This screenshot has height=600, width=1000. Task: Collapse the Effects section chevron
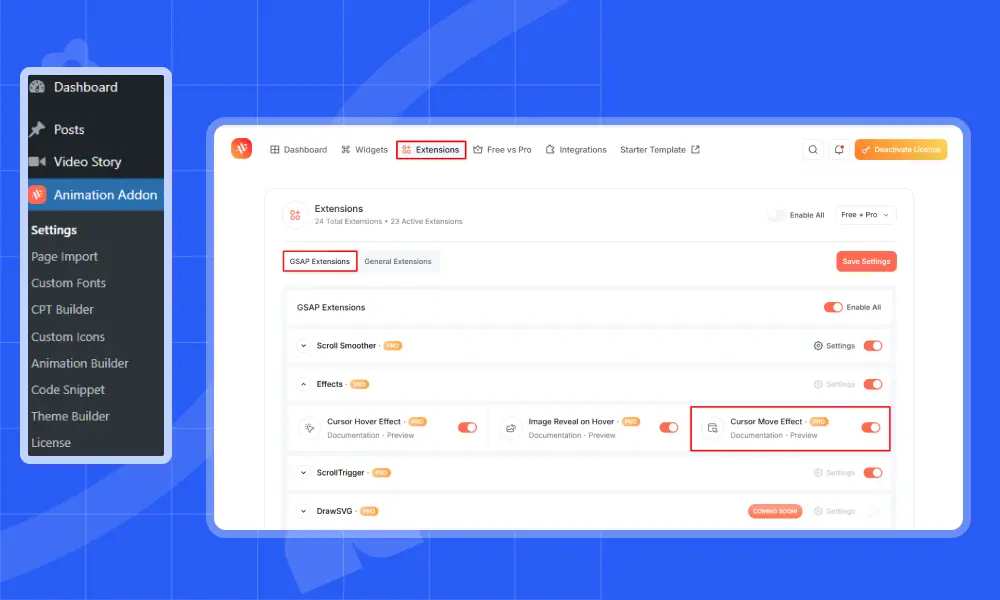(303, 384)
